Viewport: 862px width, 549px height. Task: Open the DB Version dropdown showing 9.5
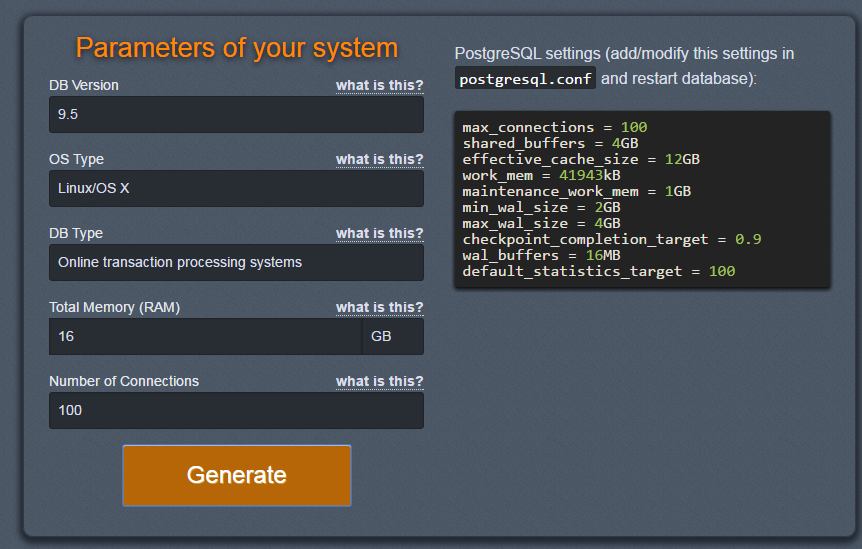point(236,114)
